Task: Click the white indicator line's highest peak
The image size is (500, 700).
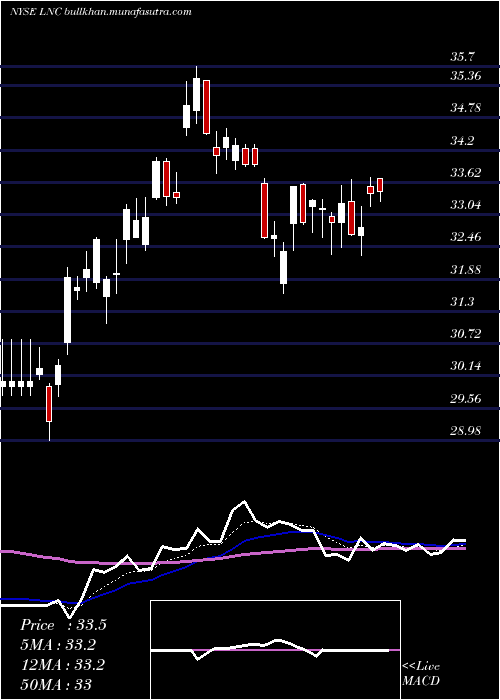Action: tap(244, 501)
